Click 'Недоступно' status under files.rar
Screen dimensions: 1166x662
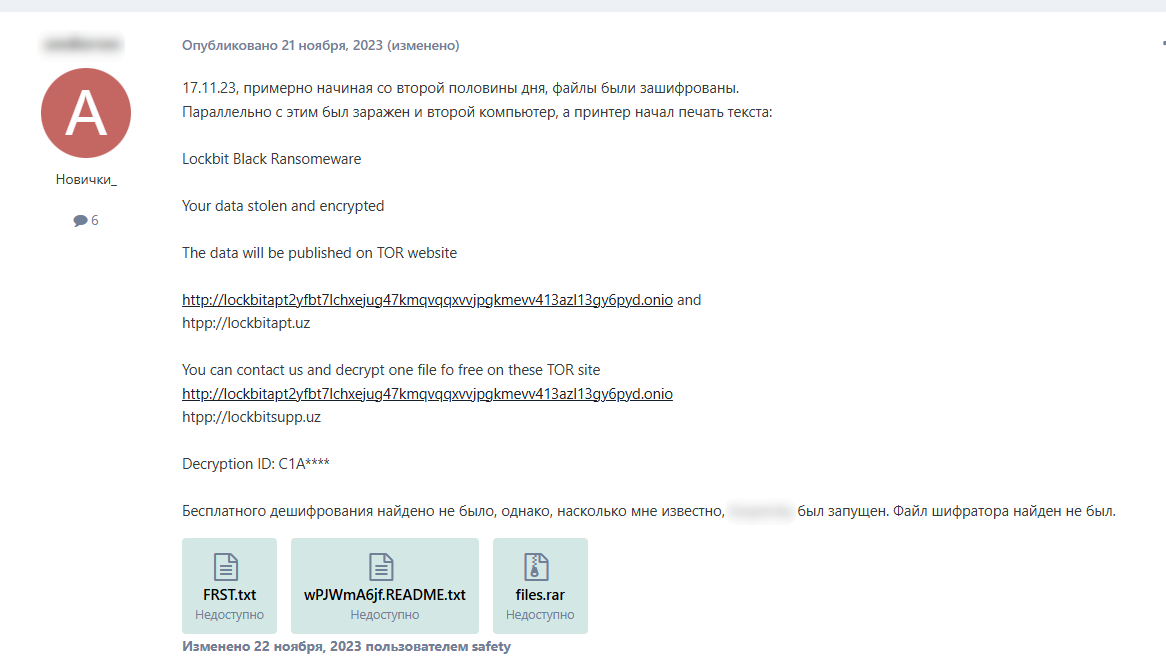[540, 615]
